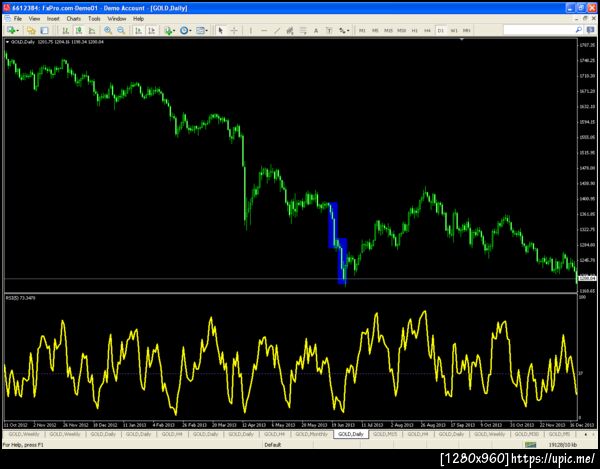This screenshot has width=600, height=469.
Task: Open the Insert menu
Action: [x=53, y=18]
